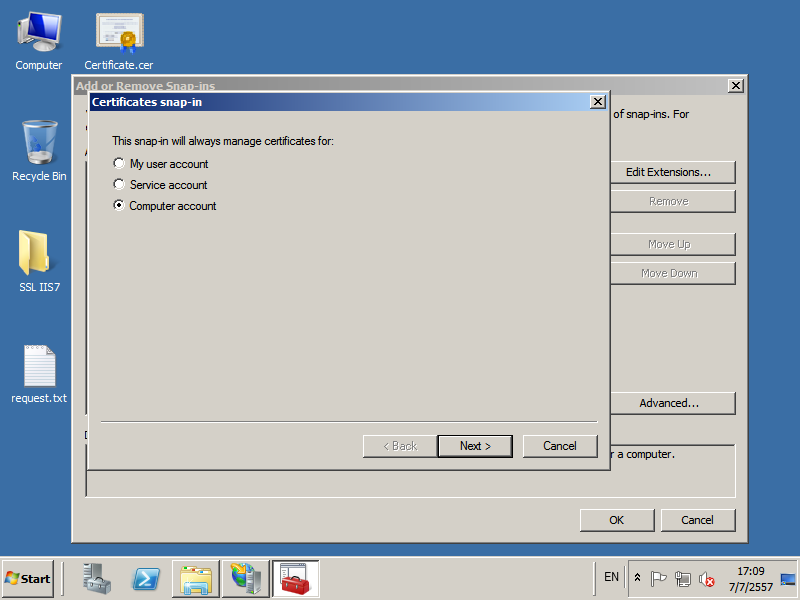800x600 pixels.
Task: Click the taskbar clock and date
Action: point(750,578)
